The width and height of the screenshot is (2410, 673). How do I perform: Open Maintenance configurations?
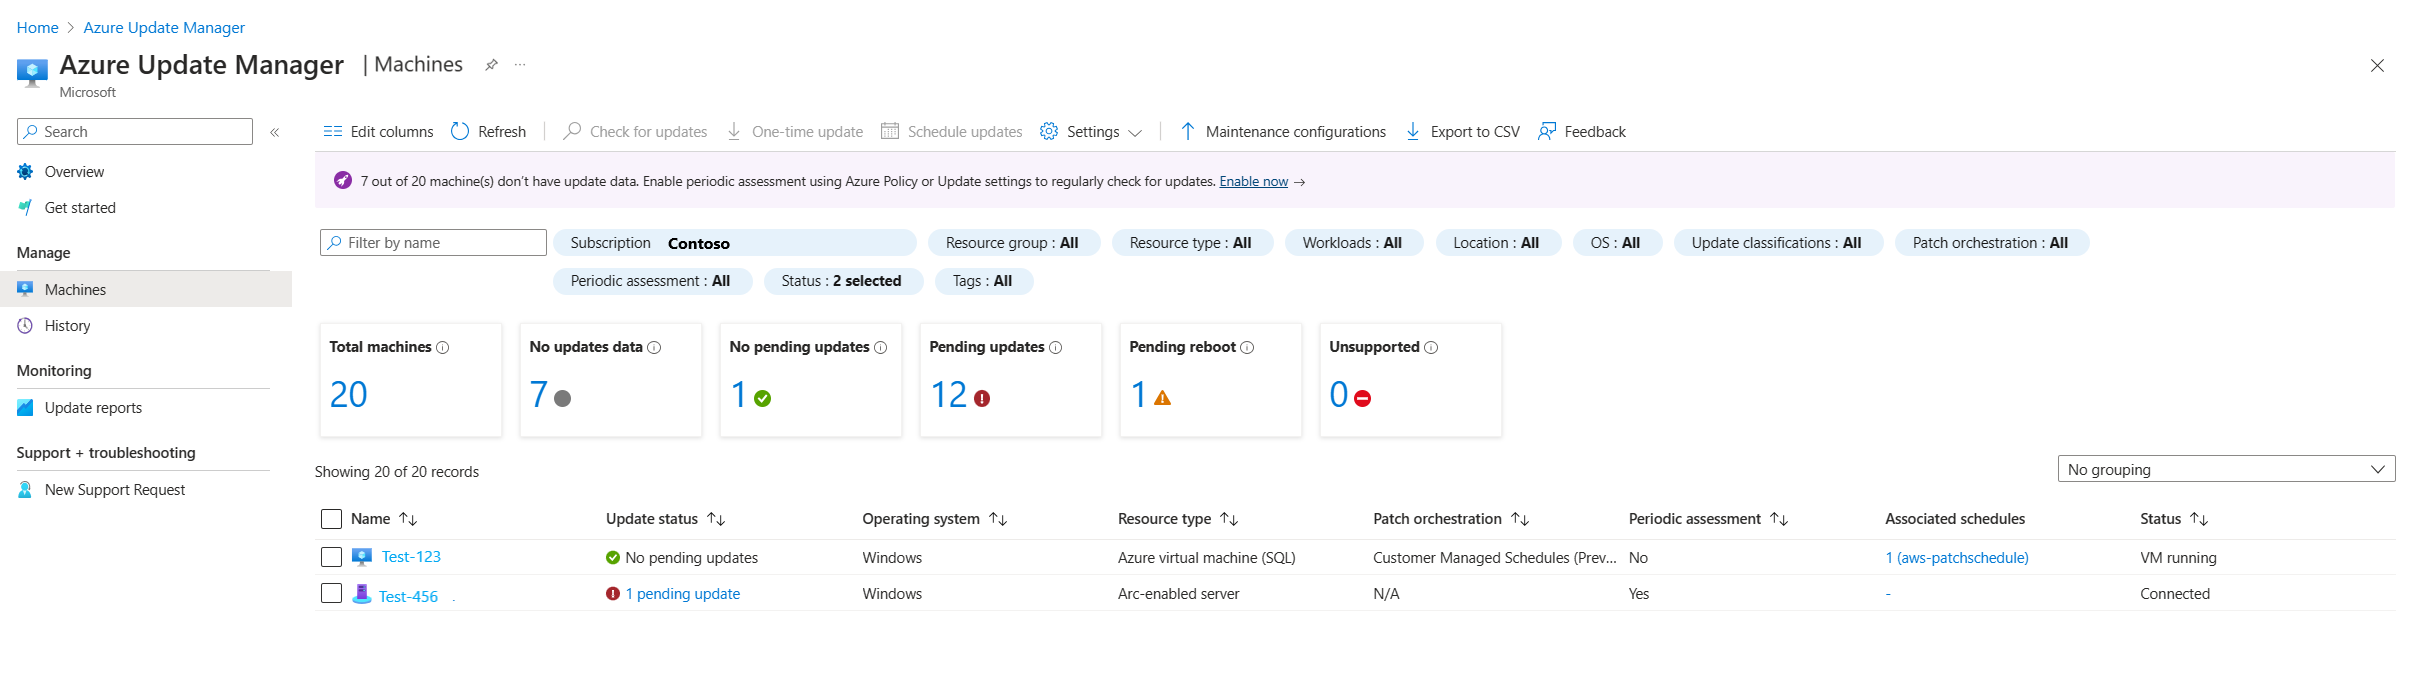pyautogui.click(x=1284, y=131)
